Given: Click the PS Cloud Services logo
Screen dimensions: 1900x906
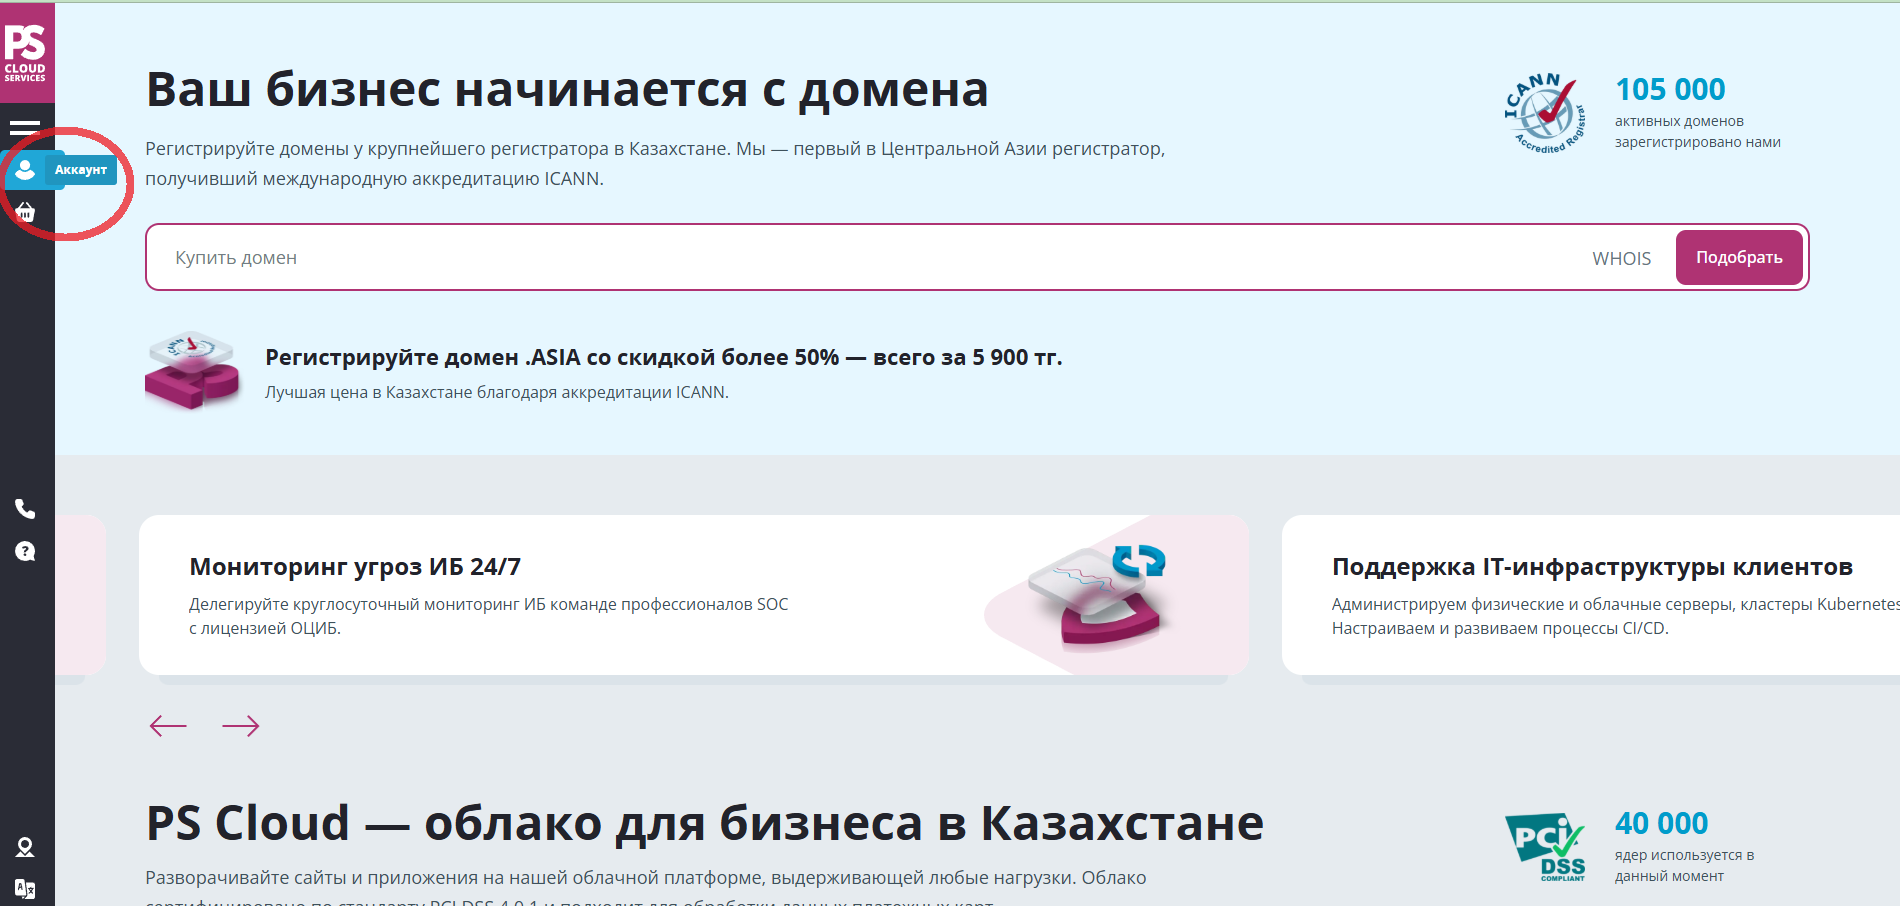Looking at the screenshot, I should (x=26, y=53).
